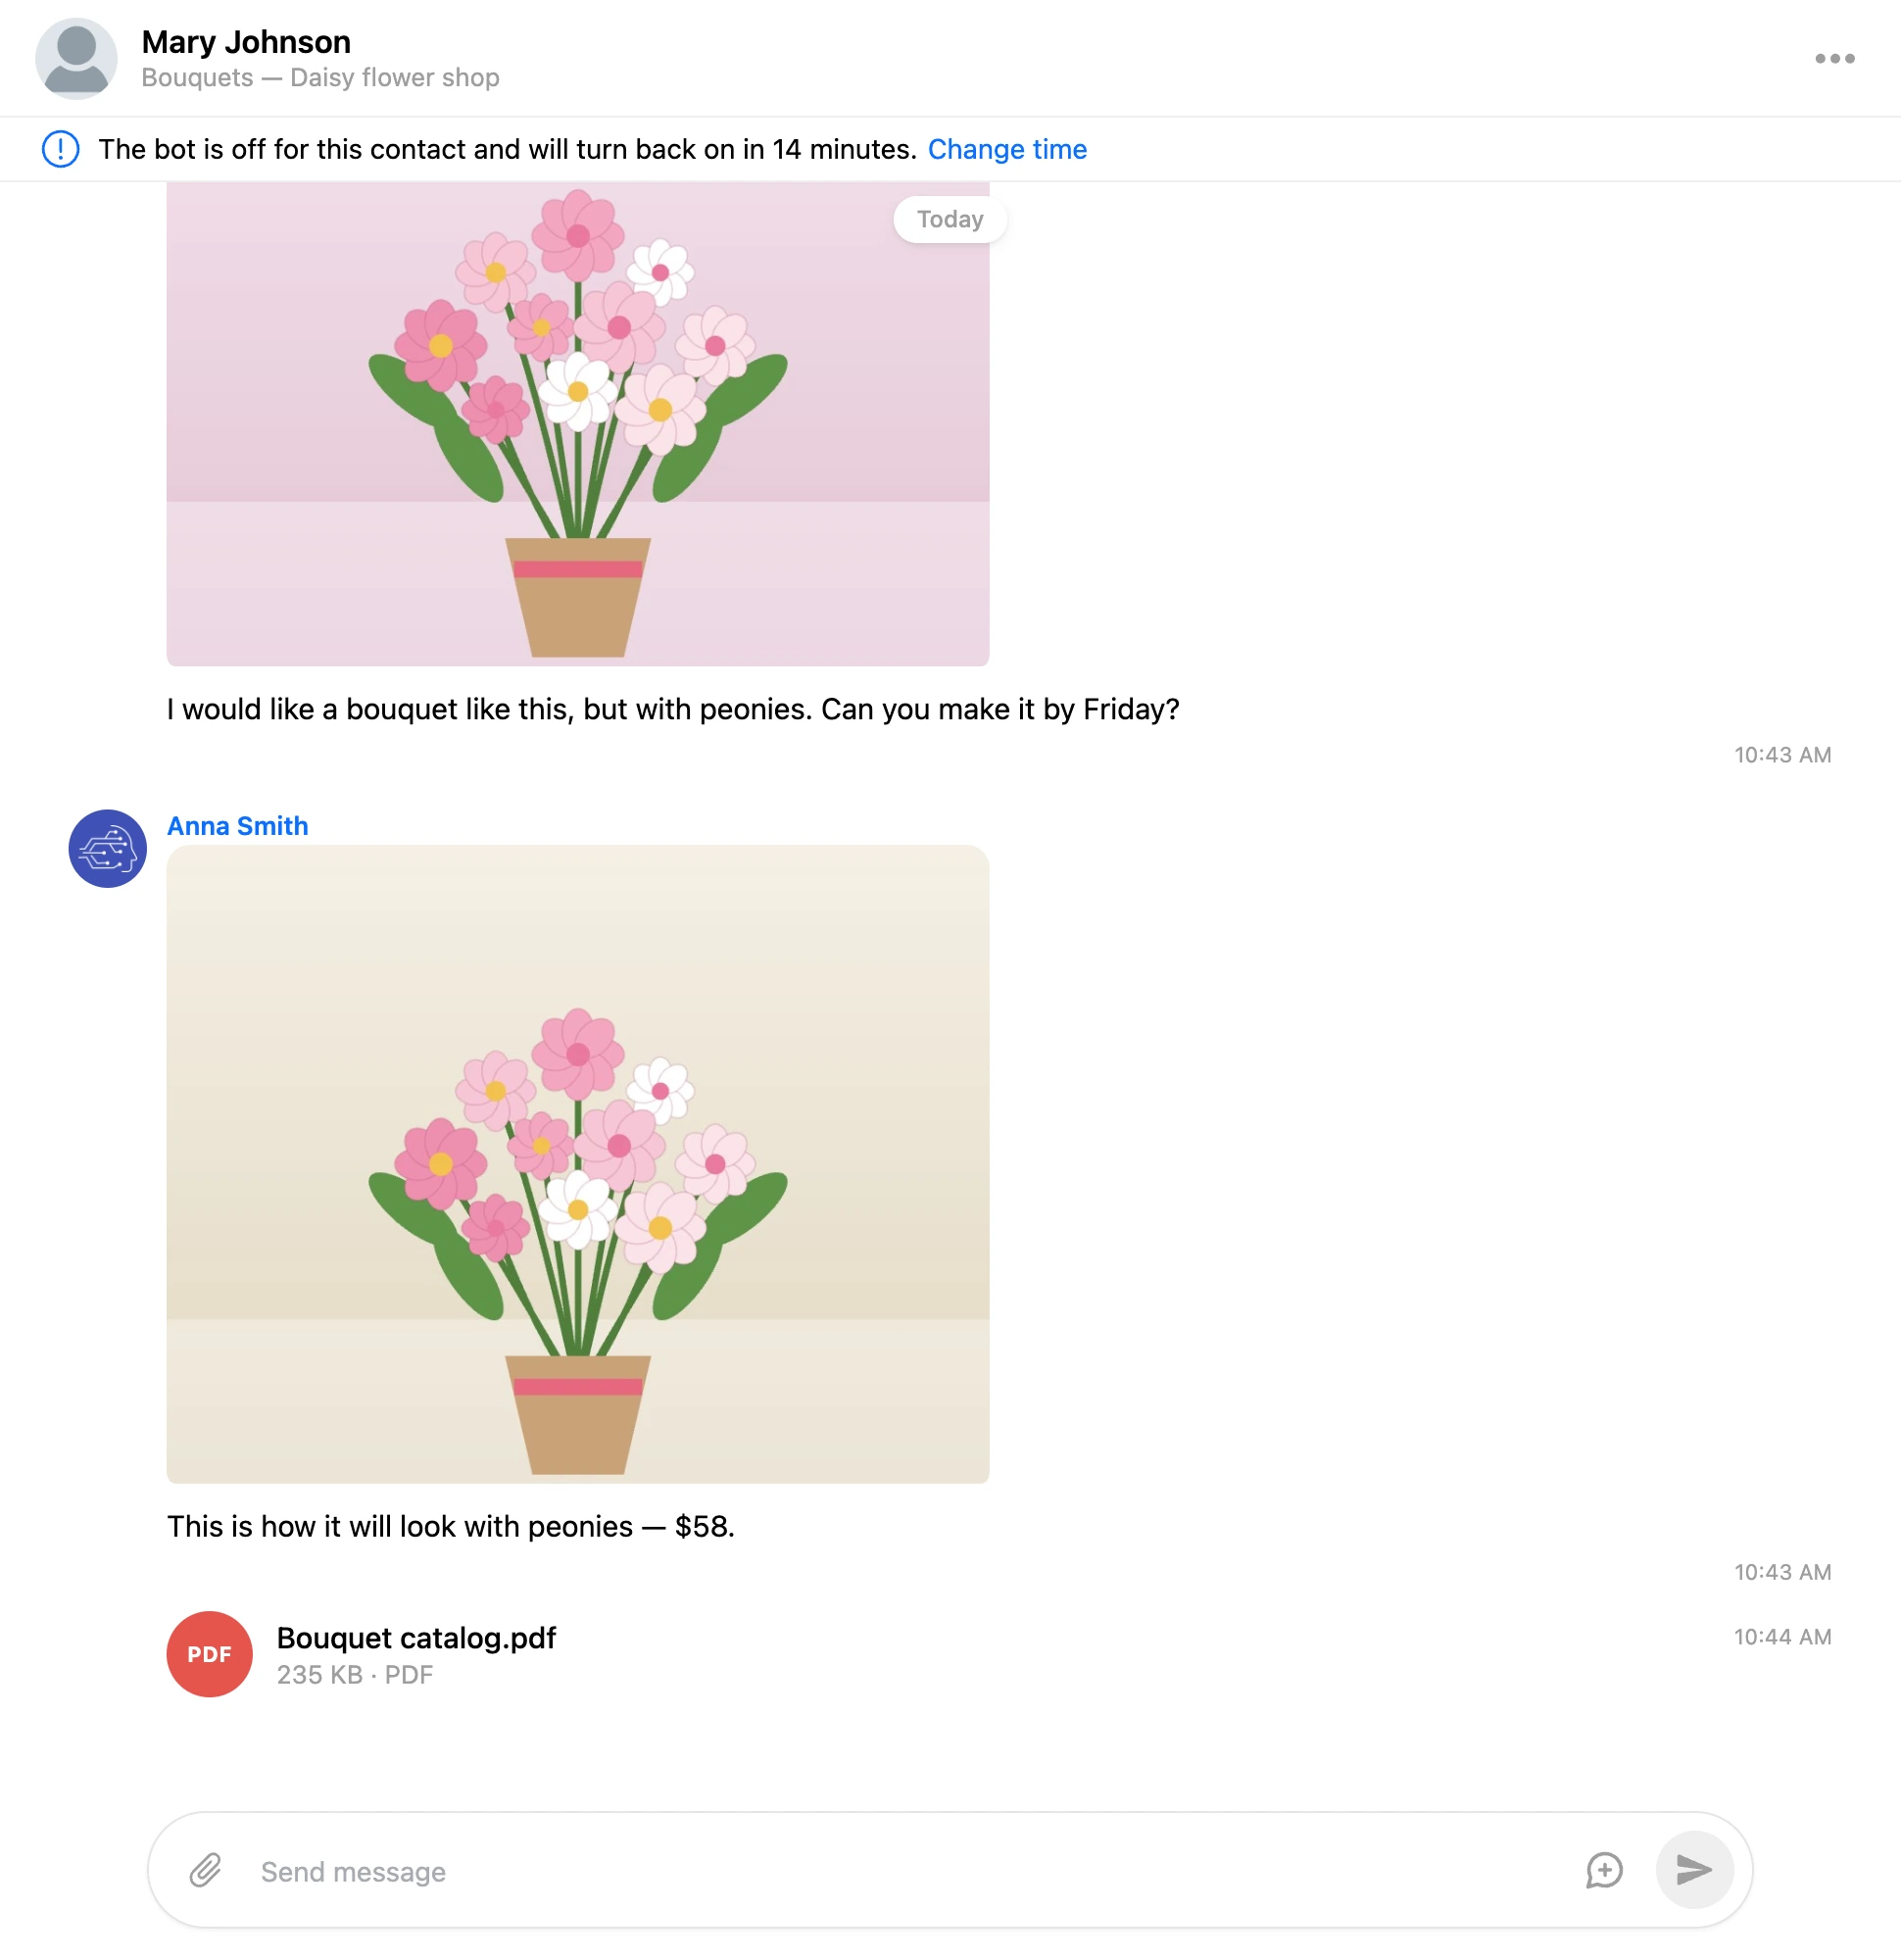This screenshot has height=1960, width=1901.
Task: Click the Mary Johnson contact name
Action: pyautogui.click(x=246, y=42)
